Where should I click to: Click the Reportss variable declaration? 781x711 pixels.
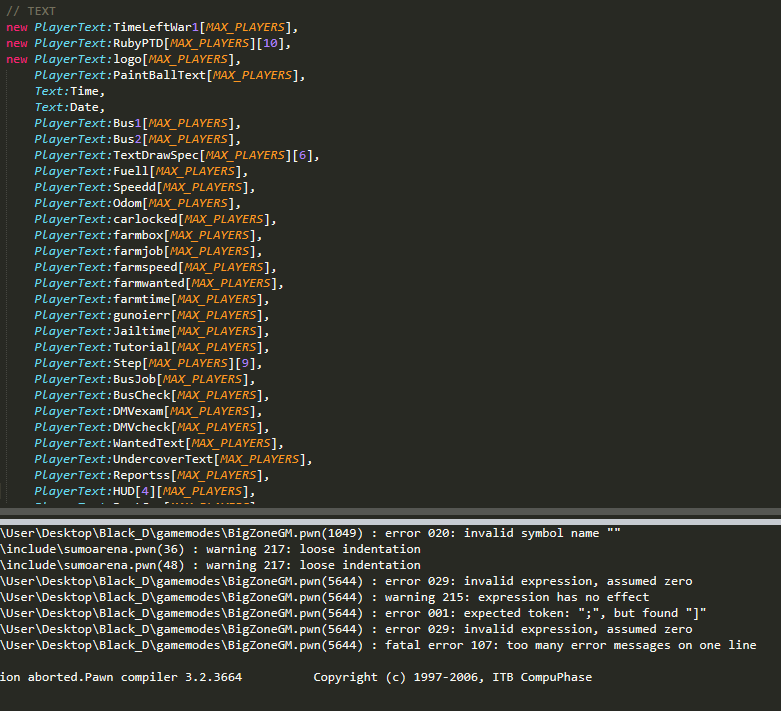point(152,475)
